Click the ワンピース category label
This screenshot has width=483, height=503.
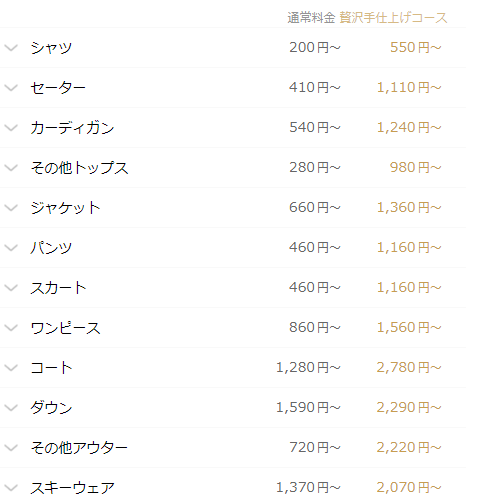pos(65,328)
